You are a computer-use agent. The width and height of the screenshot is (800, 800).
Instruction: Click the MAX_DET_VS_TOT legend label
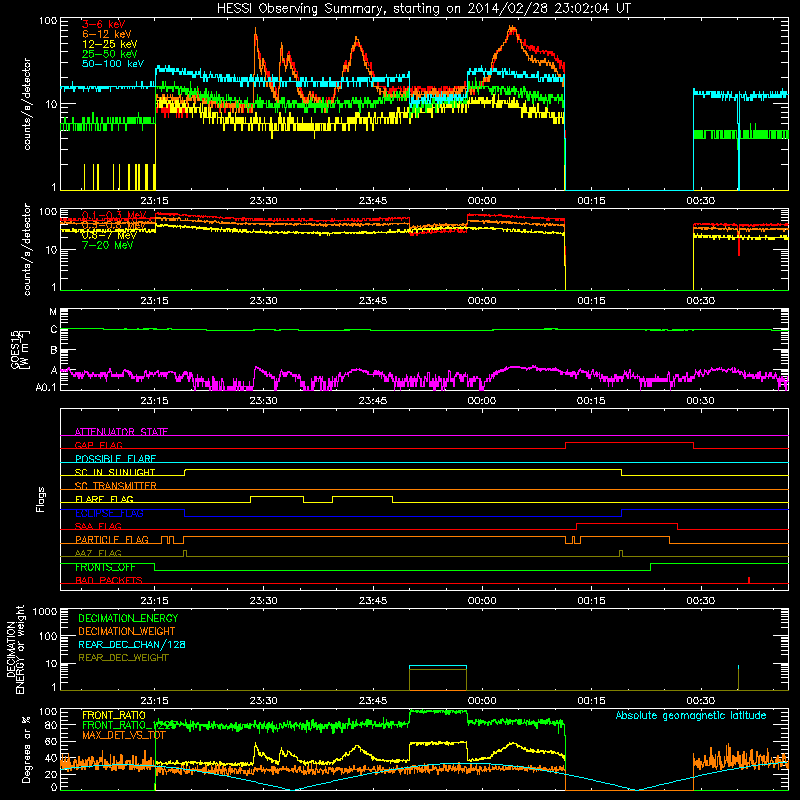[124, 735]
